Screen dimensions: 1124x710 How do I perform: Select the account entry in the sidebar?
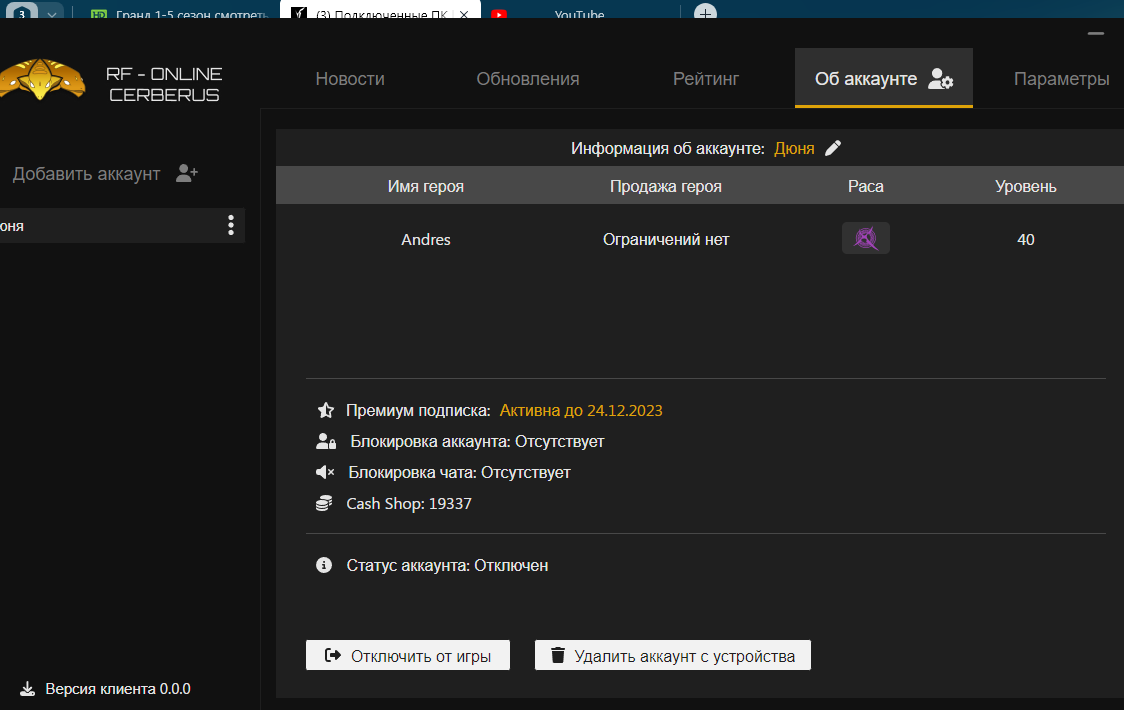click(122, 225)
